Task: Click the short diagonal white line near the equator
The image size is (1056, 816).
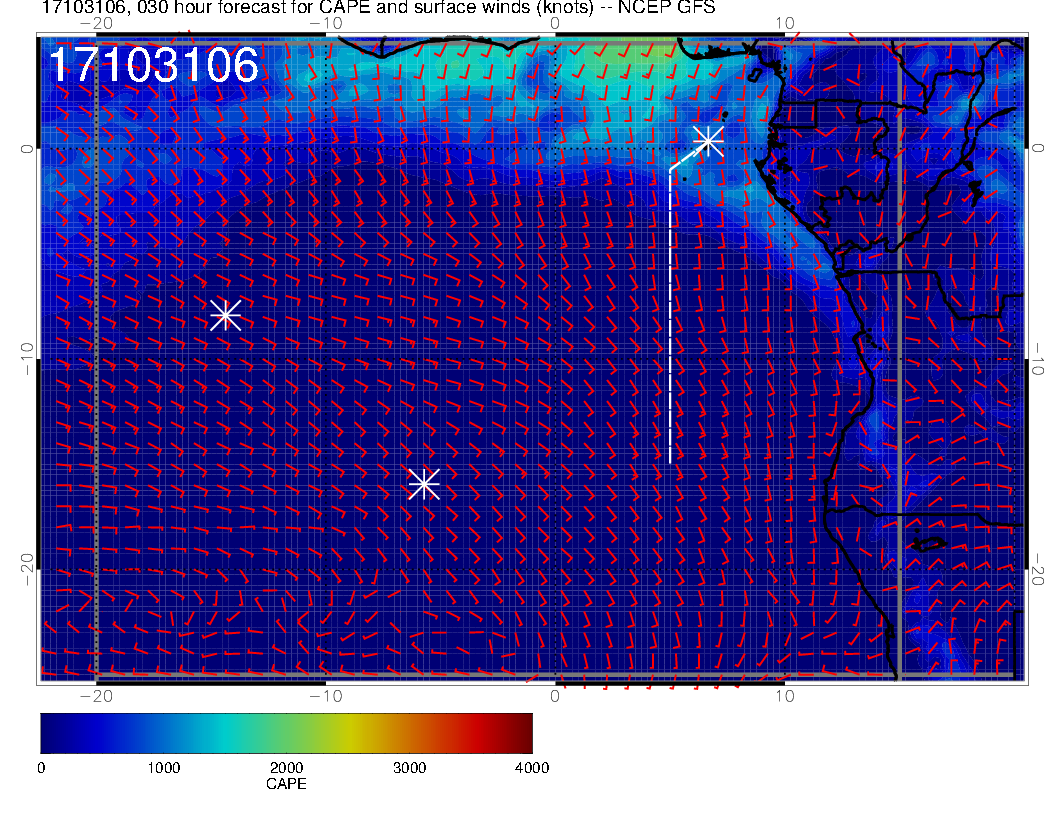Action: coord(686,157)
